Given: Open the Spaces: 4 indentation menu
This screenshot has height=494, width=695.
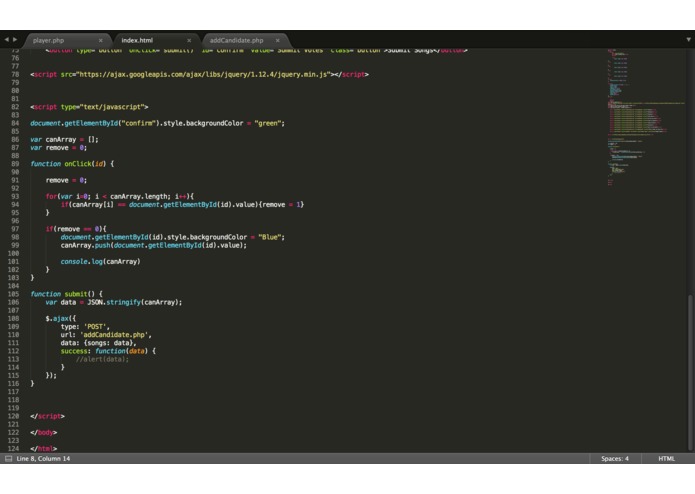Looking at the screenshot, I should coord(614,459).
